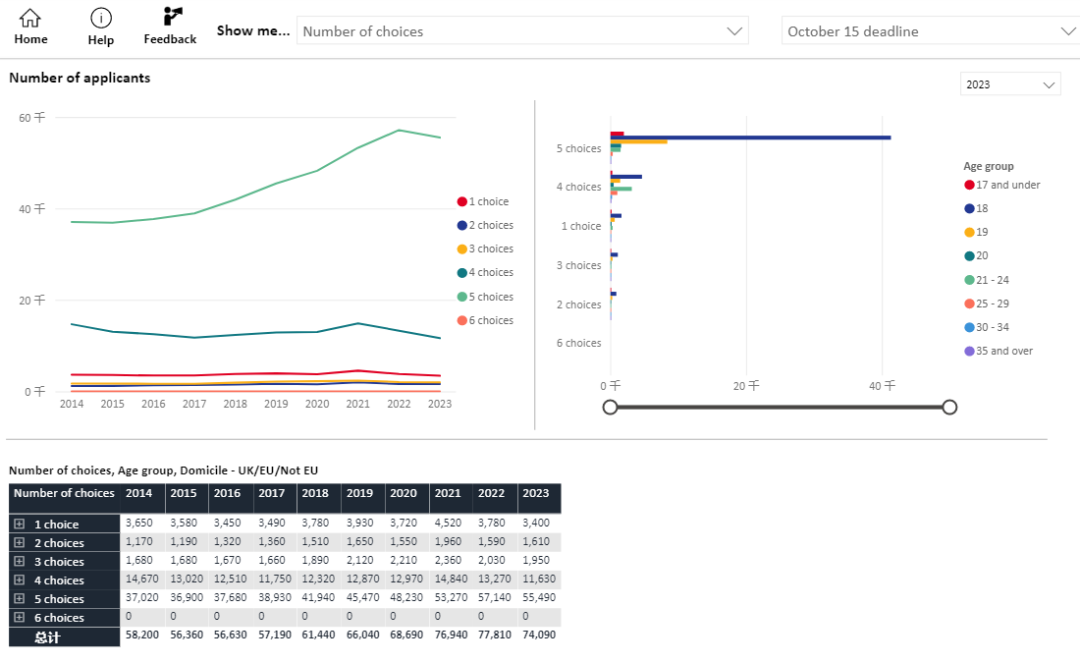Screen dimensions: 1080x663
Task: Select the 21 - 24 age legend
Action: tap(986, 280)
